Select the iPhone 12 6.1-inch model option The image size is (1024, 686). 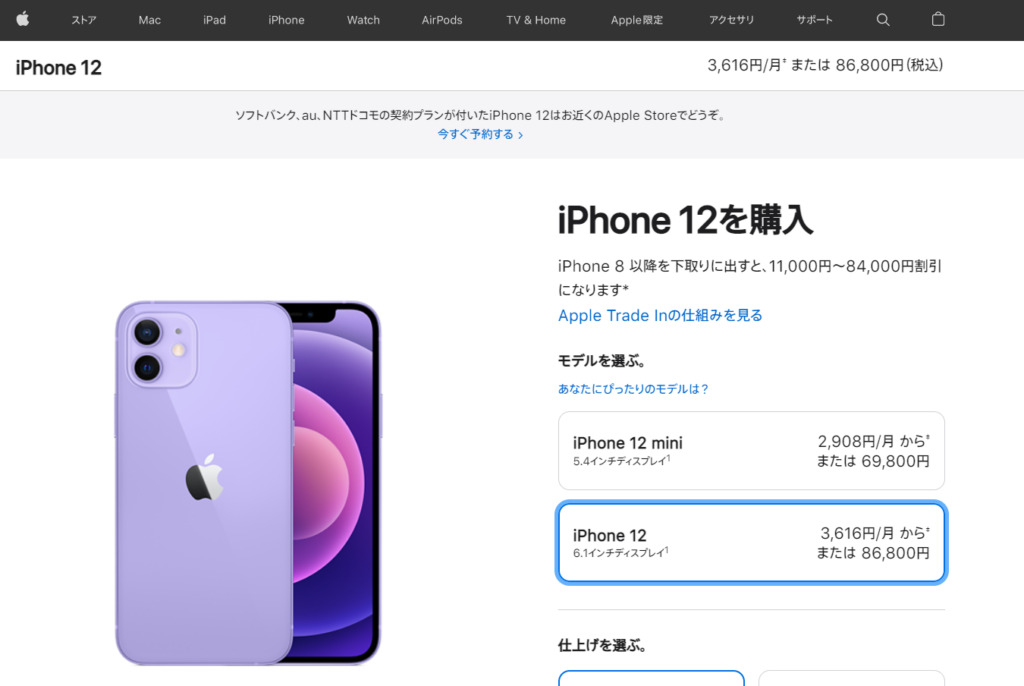[x=751, y=542]
